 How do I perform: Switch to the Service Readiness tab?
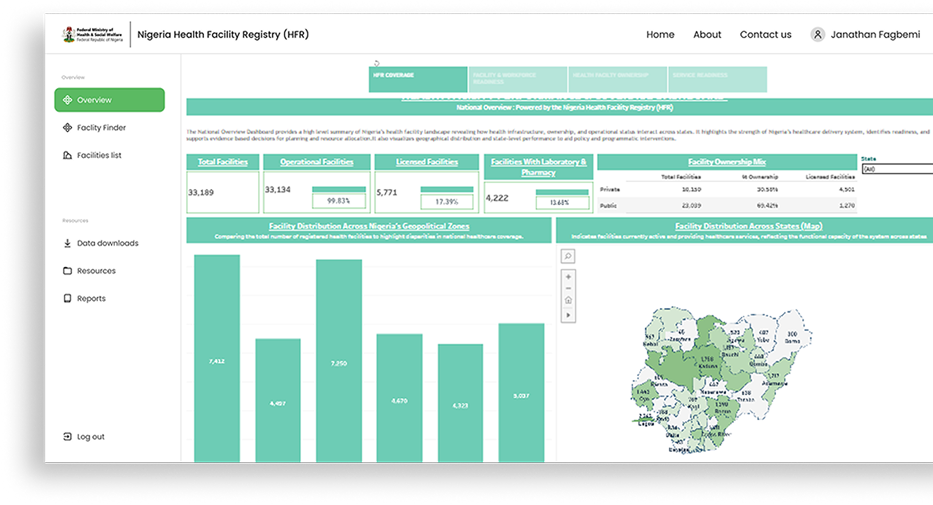tap(718, 79)
